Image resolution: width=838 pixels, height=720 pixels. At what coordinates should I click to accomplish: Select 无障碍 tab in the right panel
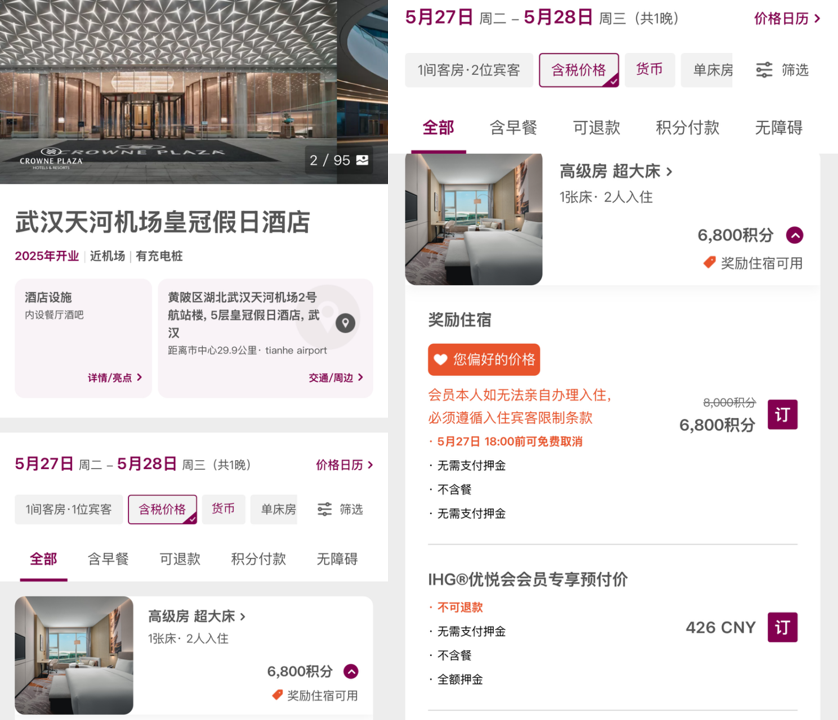tap(779, 128)
